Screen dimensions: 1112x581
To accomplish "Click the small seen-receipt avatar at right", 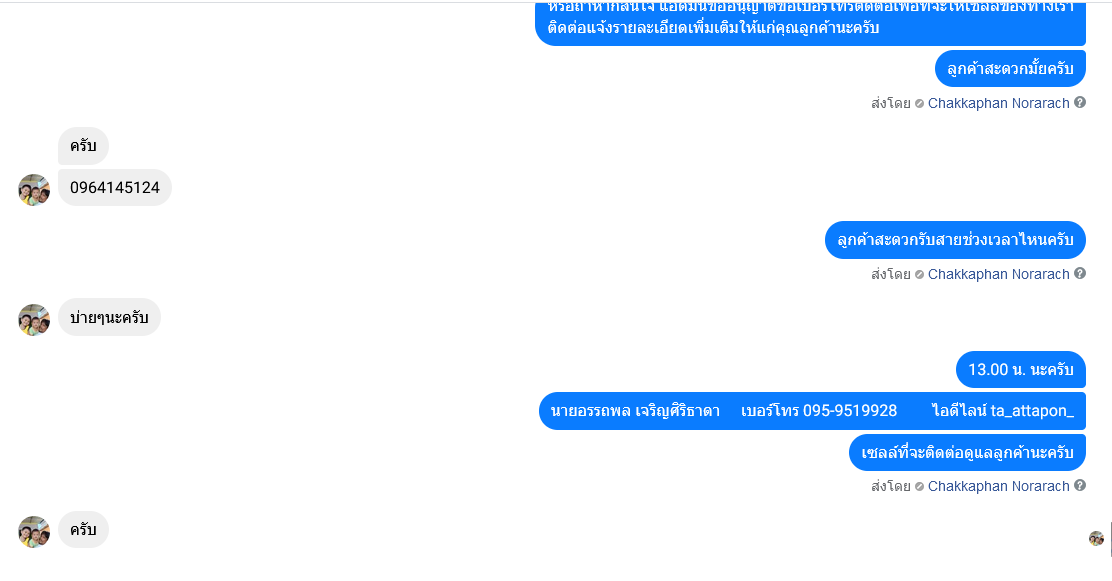I will (1096, 538).
